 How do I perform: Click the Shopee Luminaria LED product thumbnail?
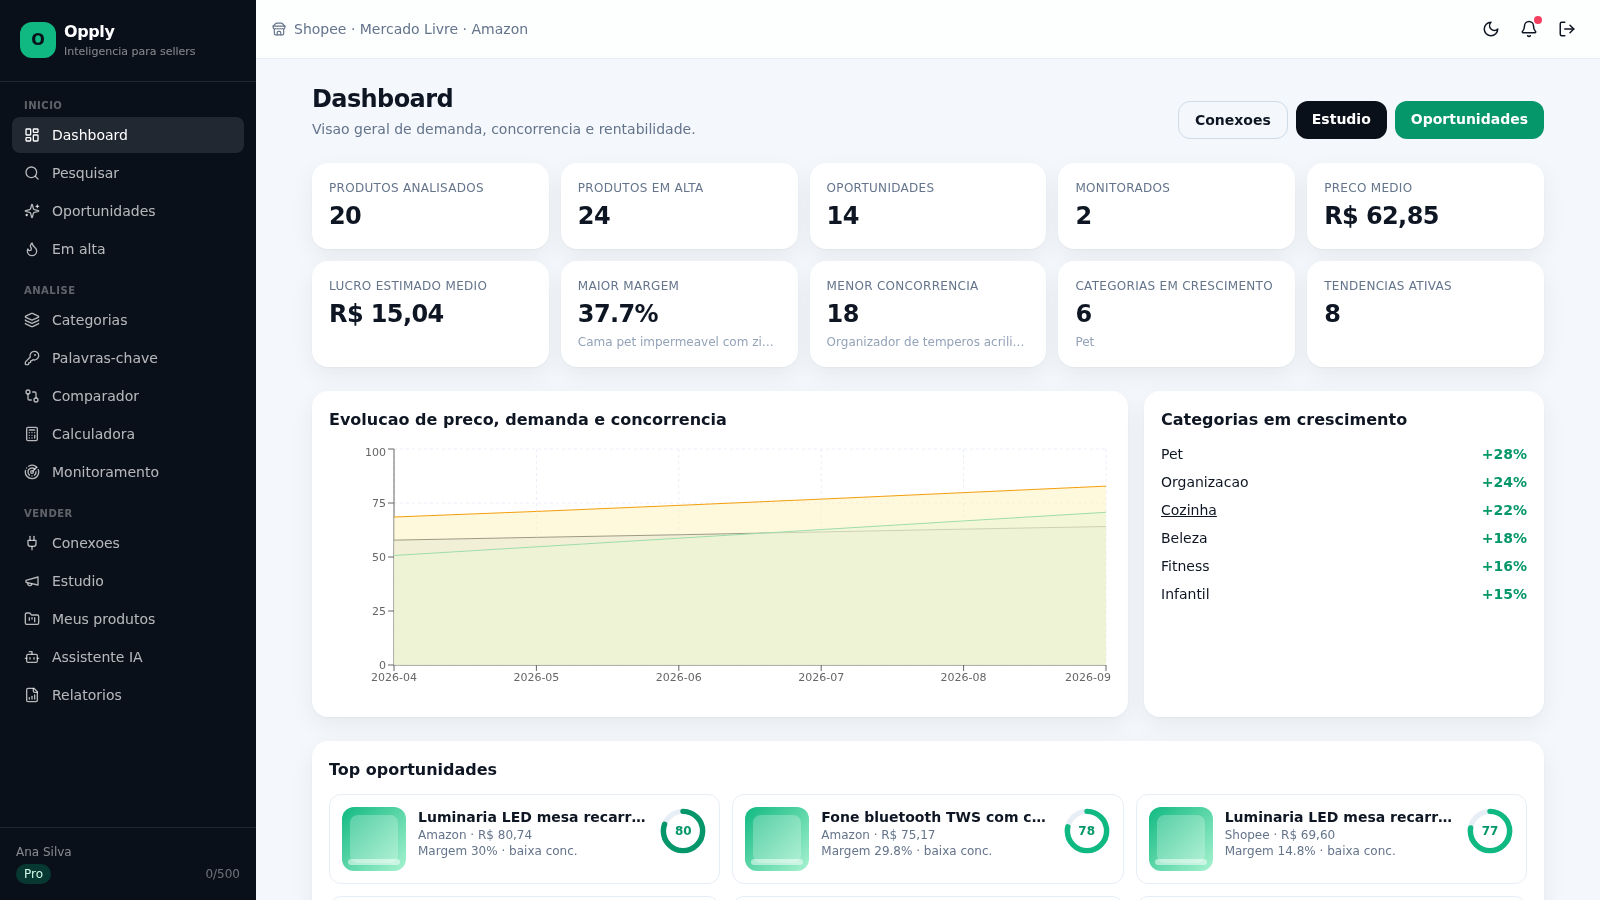click(x=1181, y=839)
